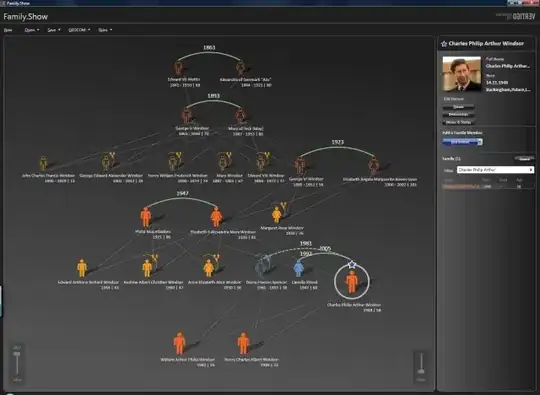Select John Charles Francis Windsor node
The image size is (540, 395).
[43, 163]
